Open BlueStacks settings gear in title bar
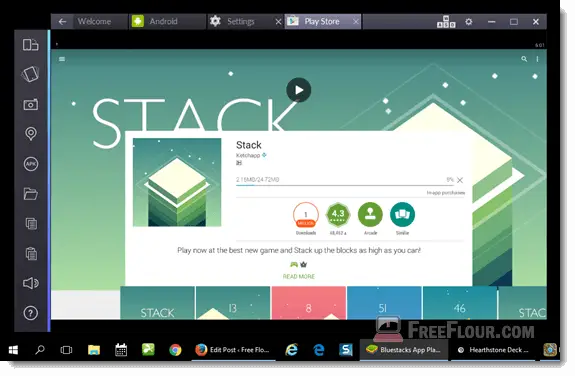This screenshot has height=376, width=575. [469, 22]
